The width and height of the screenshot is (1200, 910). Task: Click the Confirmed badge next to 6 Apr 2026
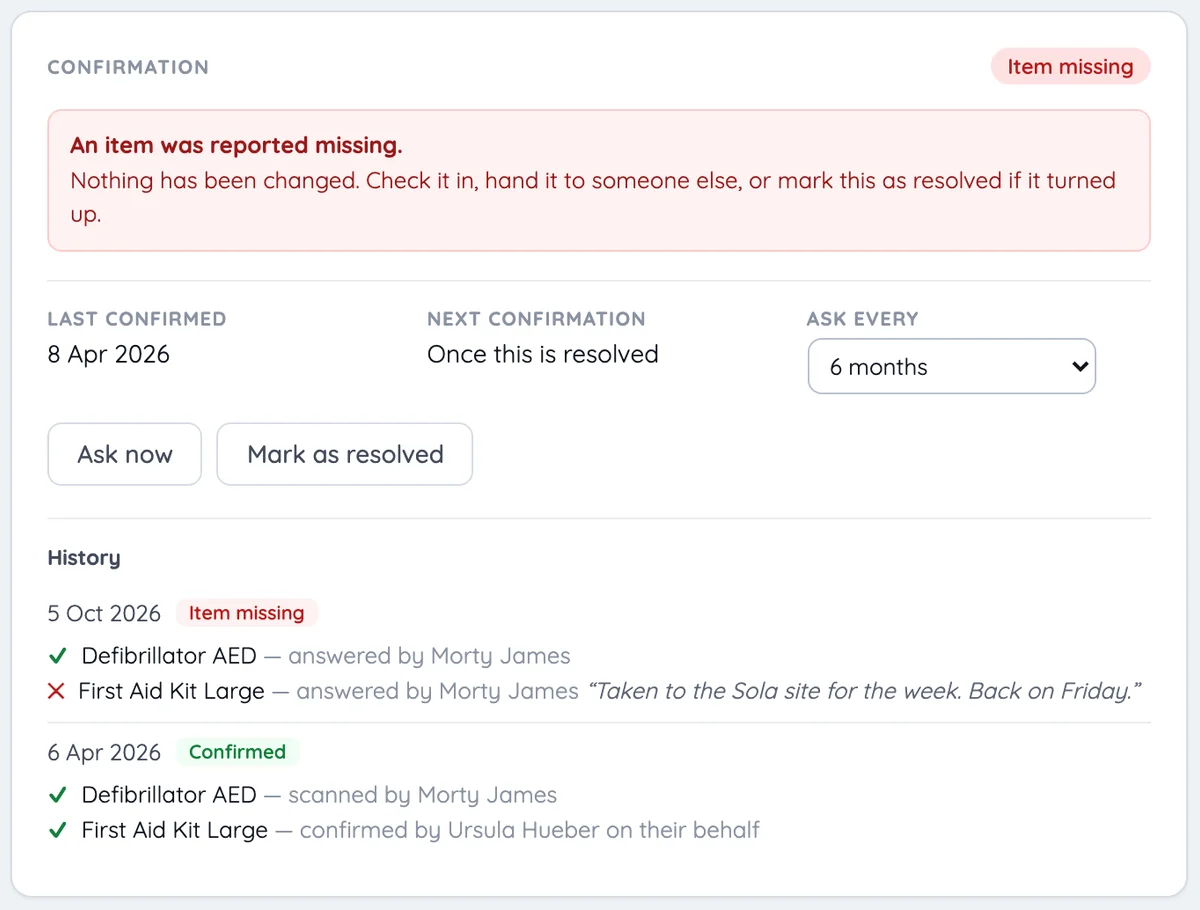pos(237,752)
